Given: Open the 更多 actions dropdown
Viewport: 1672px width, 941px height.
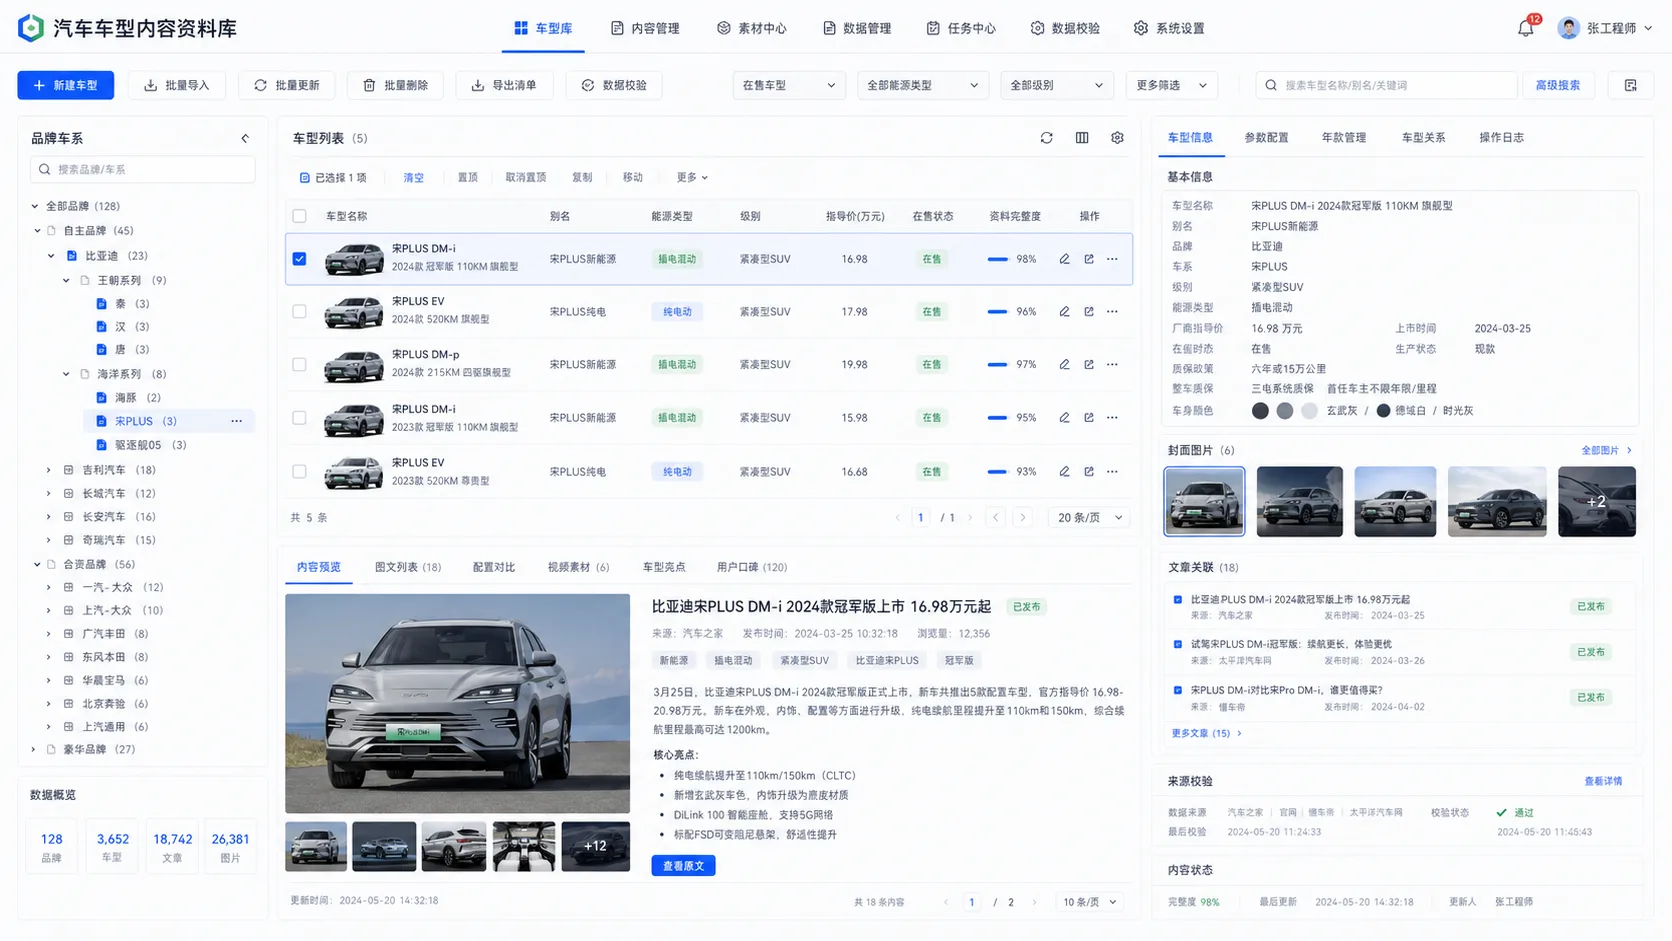Looking at the screenshot, I should point(691,177).
